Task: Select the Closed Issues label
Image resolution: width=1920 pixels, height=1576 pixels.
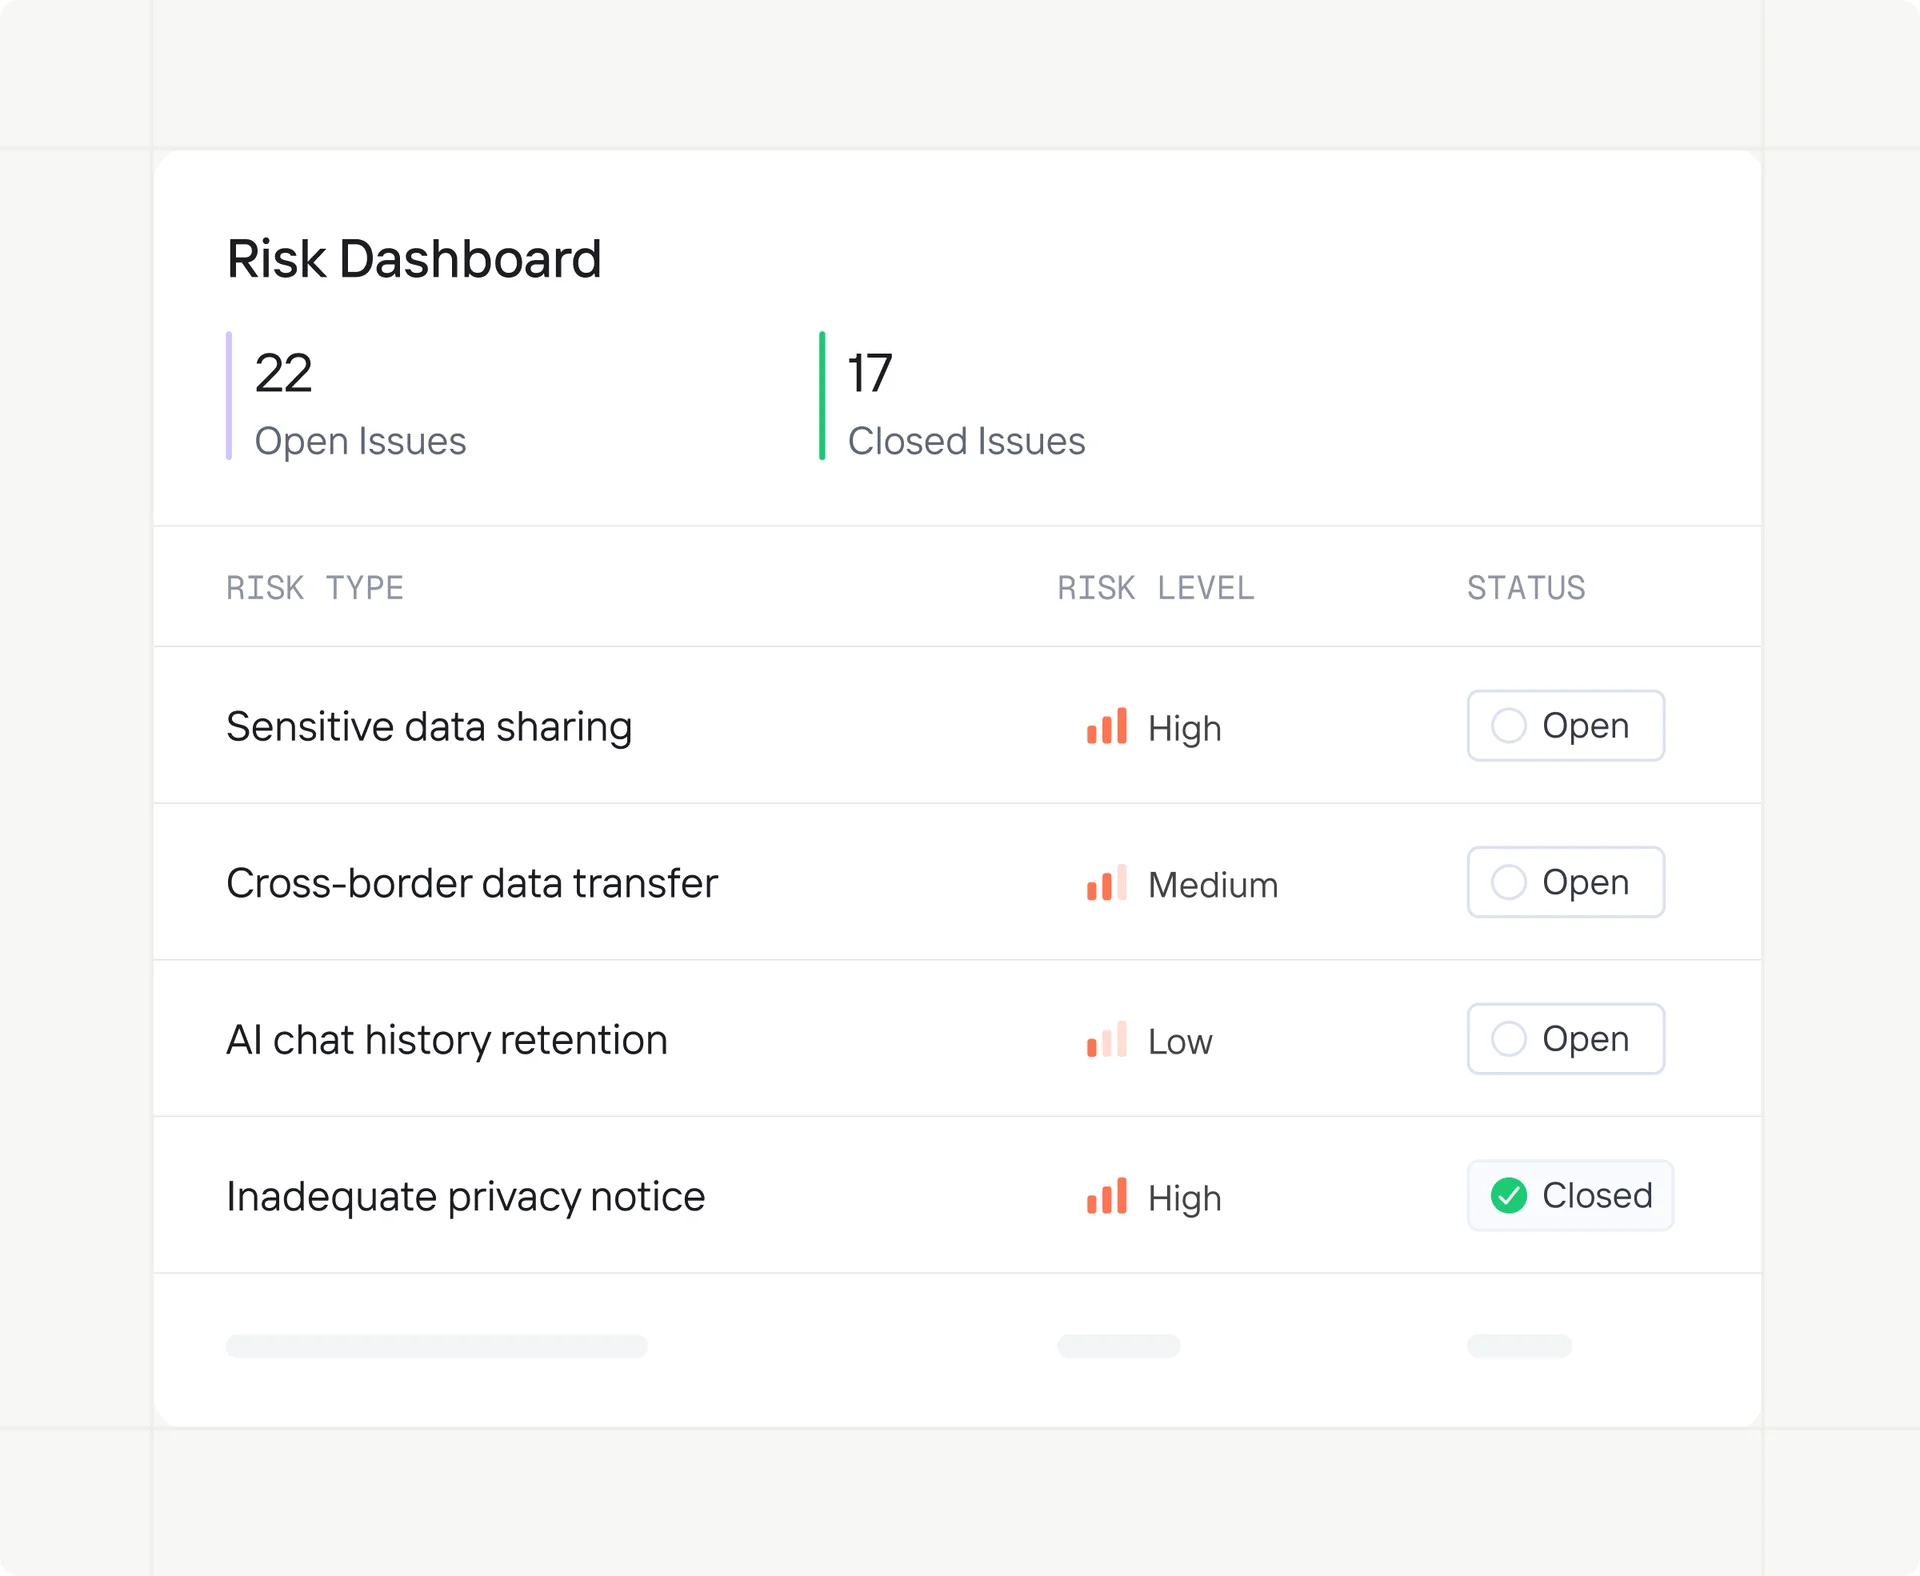Action: 966,441
